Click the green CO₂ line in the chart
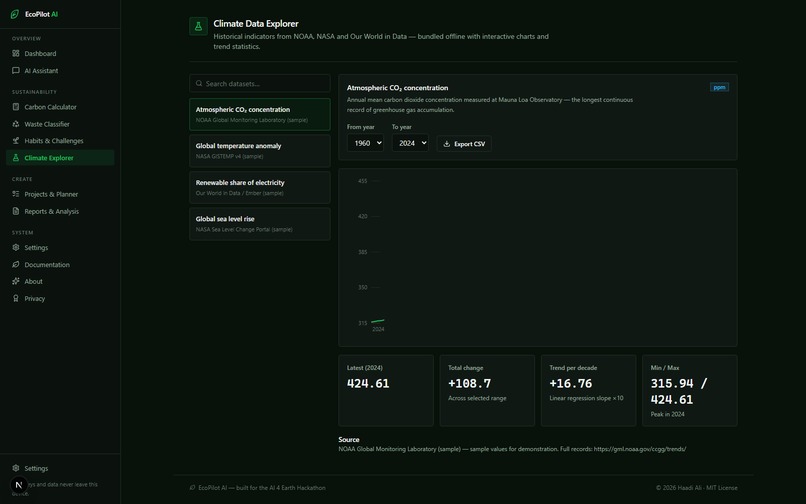 point(378,321)
